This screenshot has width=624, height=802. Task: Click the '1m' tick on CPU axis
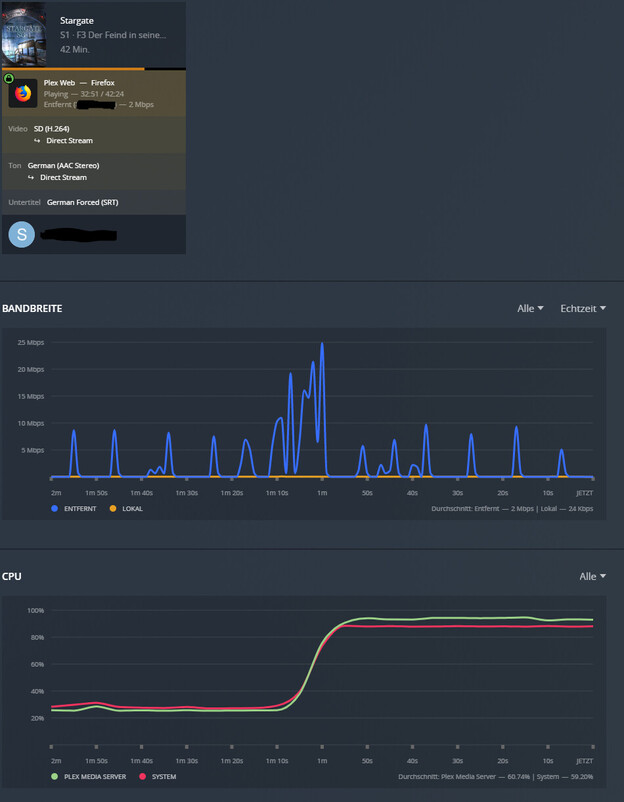point(322,761)
